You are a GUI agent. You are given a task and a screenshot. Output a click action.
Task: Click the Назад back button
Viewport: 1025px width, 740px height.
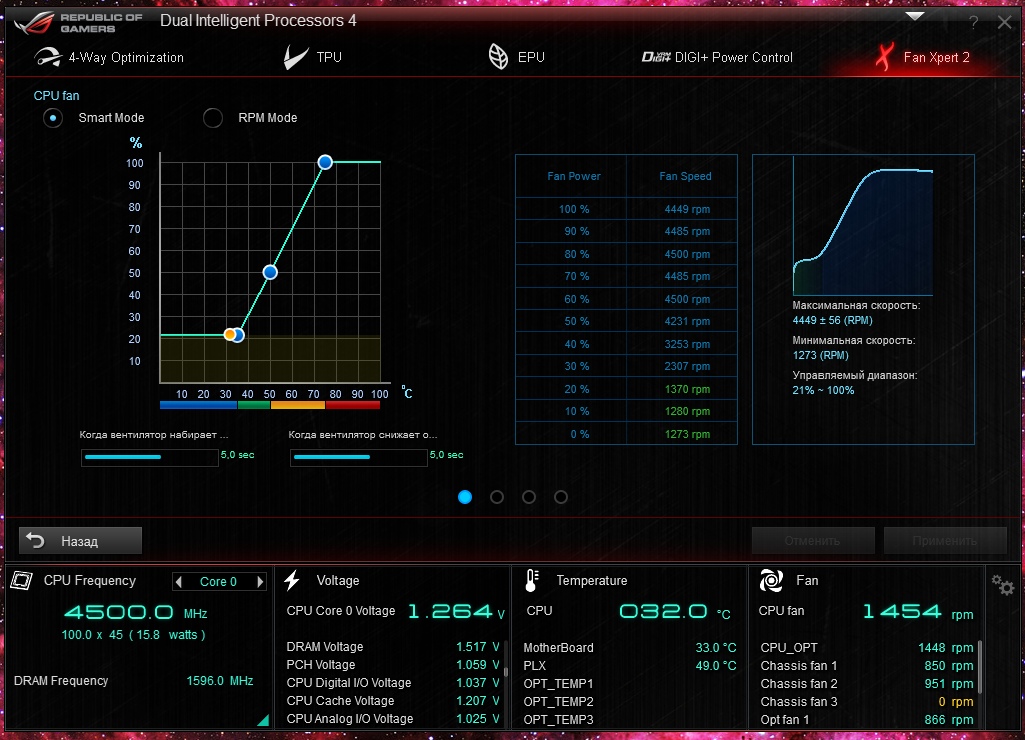[x=80, y=541]
